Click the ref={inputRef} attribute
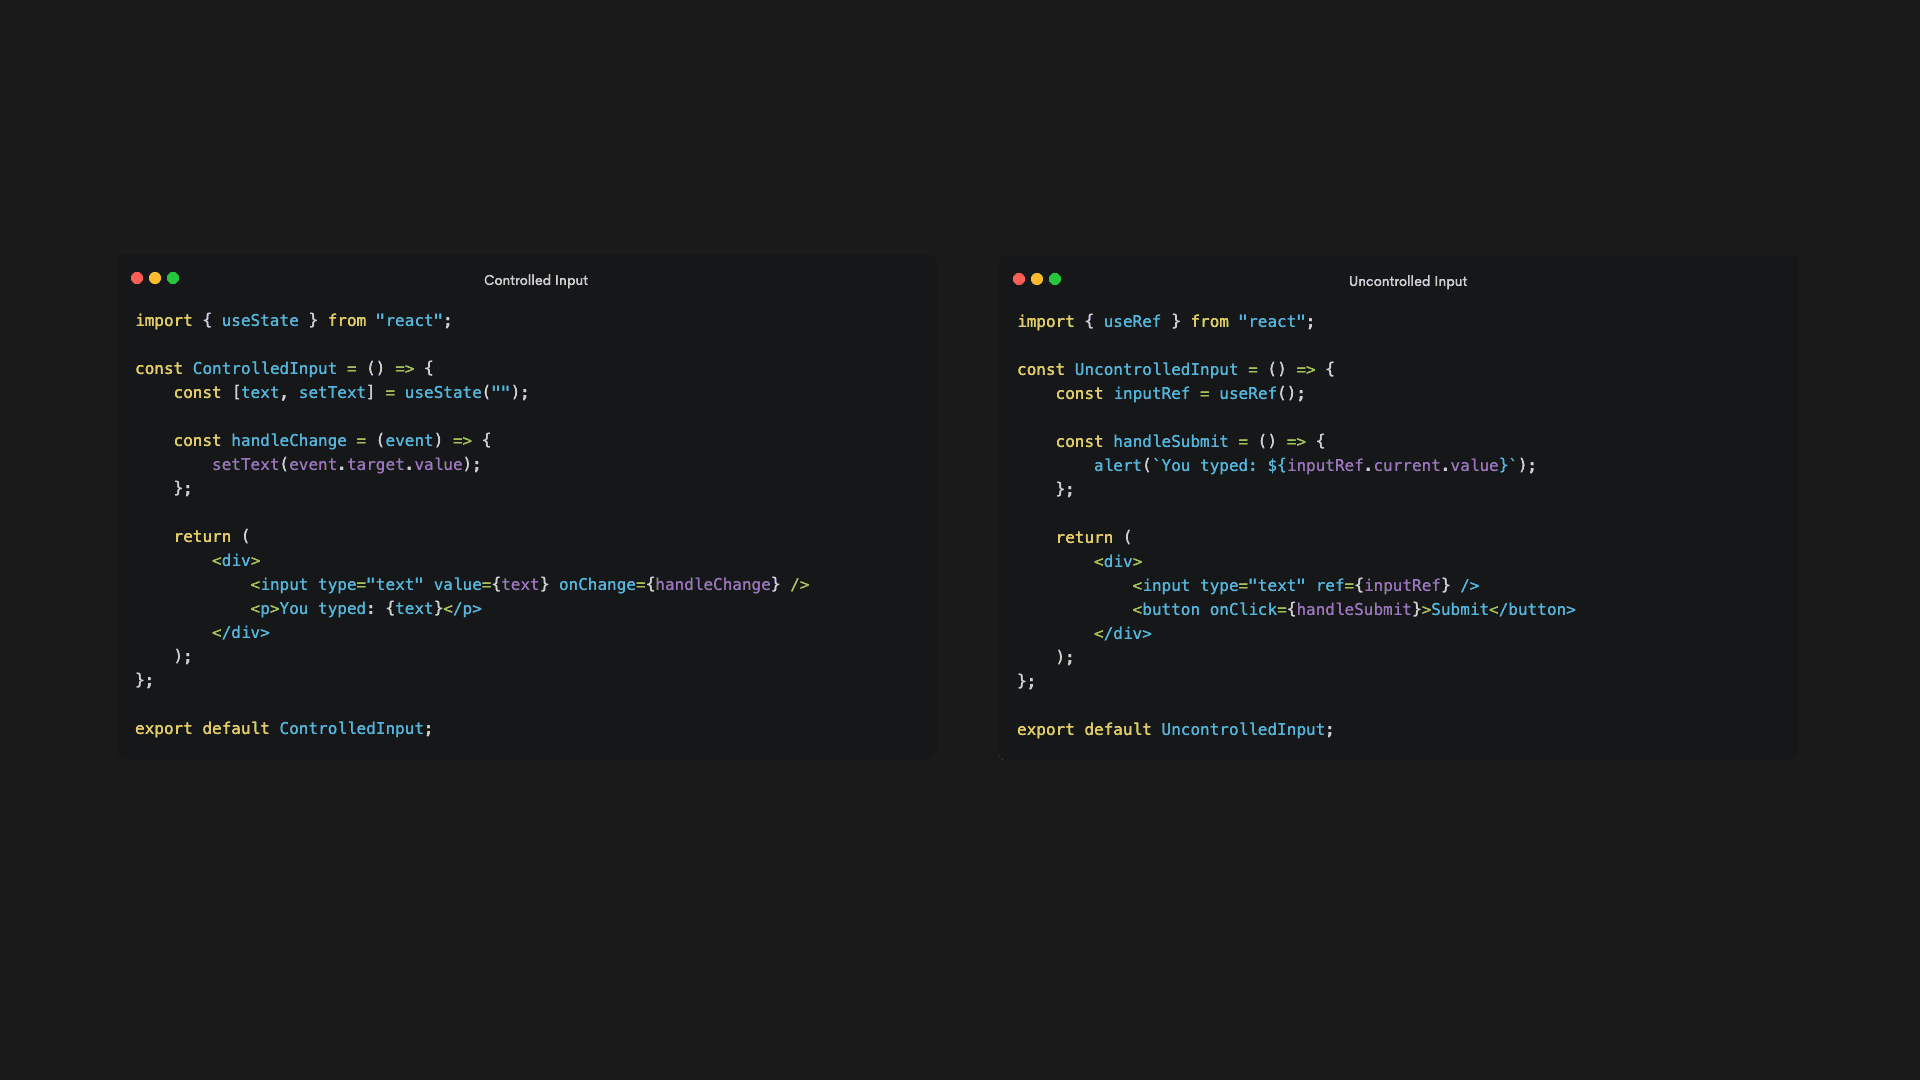Screen dimensions: 1920x1080 pos(1383,585)
